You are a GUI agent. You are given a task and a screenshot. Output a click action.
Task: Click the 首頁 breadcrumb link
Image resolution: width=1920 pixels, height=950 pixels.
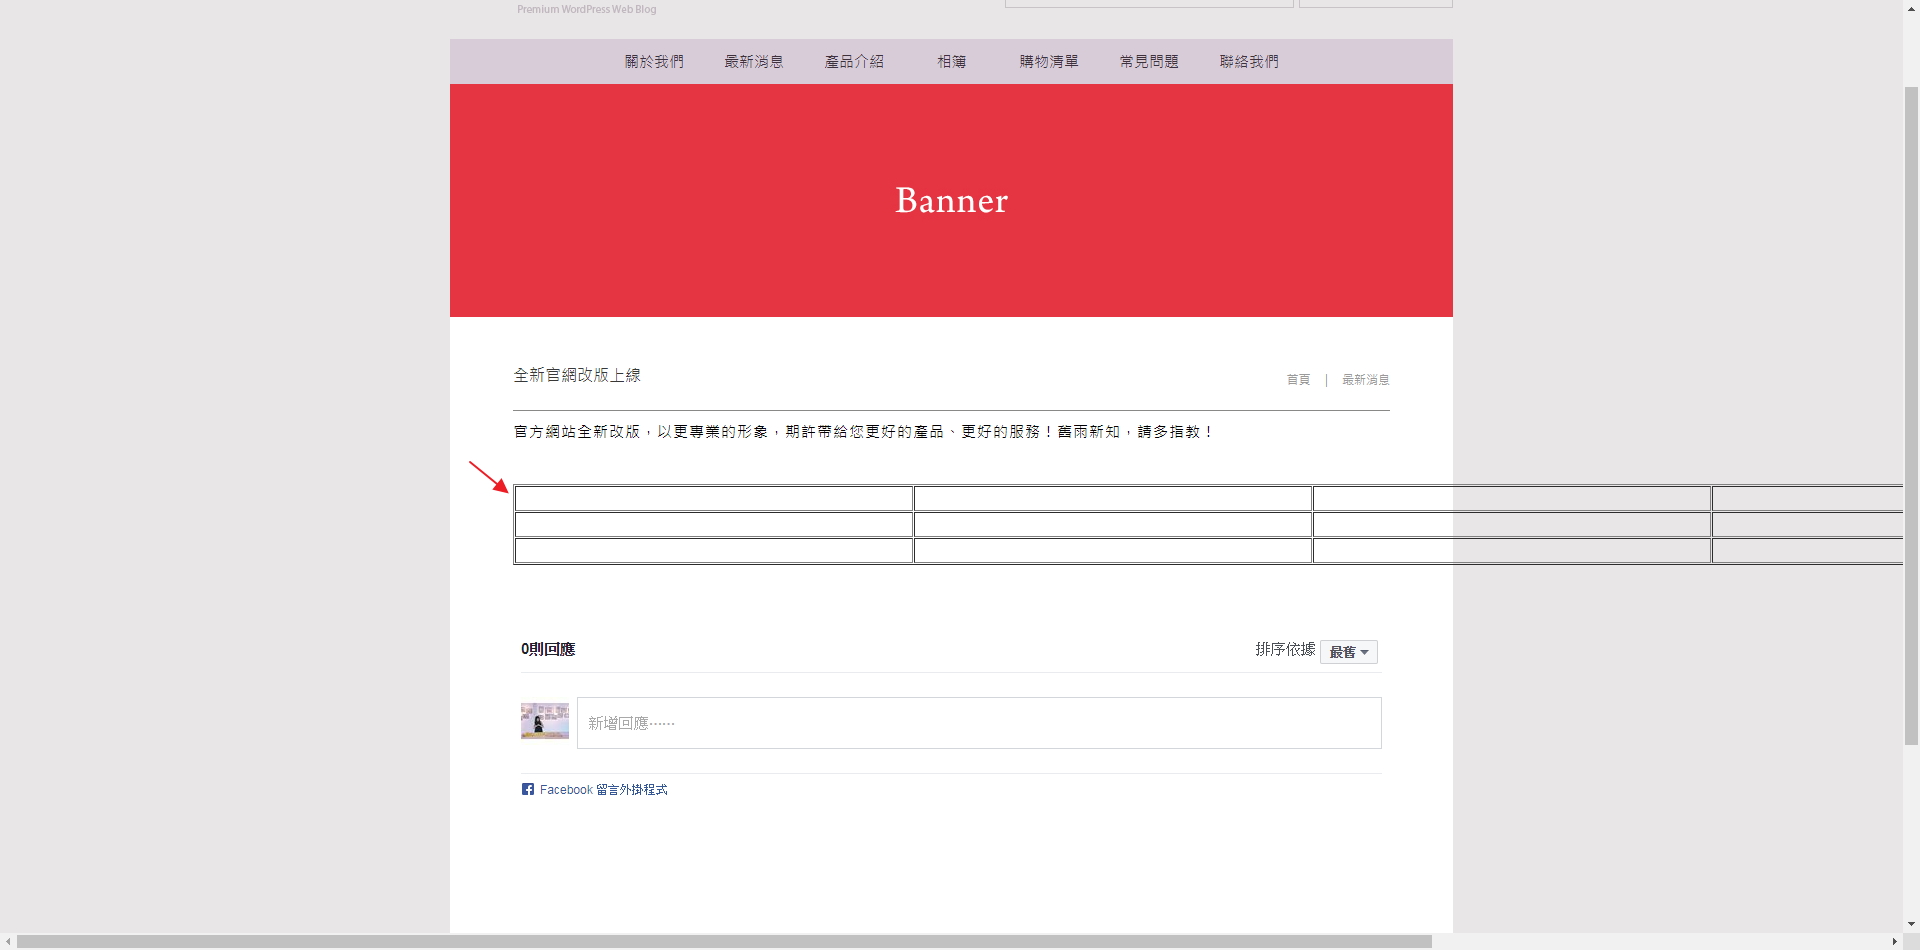tap(1298, 380)
